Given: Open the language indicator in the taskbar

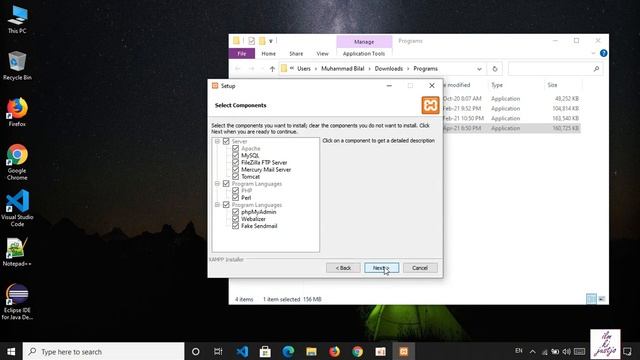Looking at the screenshot, I should (x=519, y=351).
